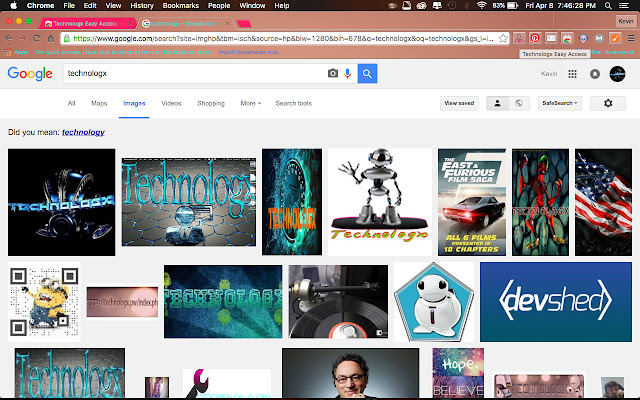640x400 pixels.
Task: Open the vinyl turntable image
Action: 338,302
